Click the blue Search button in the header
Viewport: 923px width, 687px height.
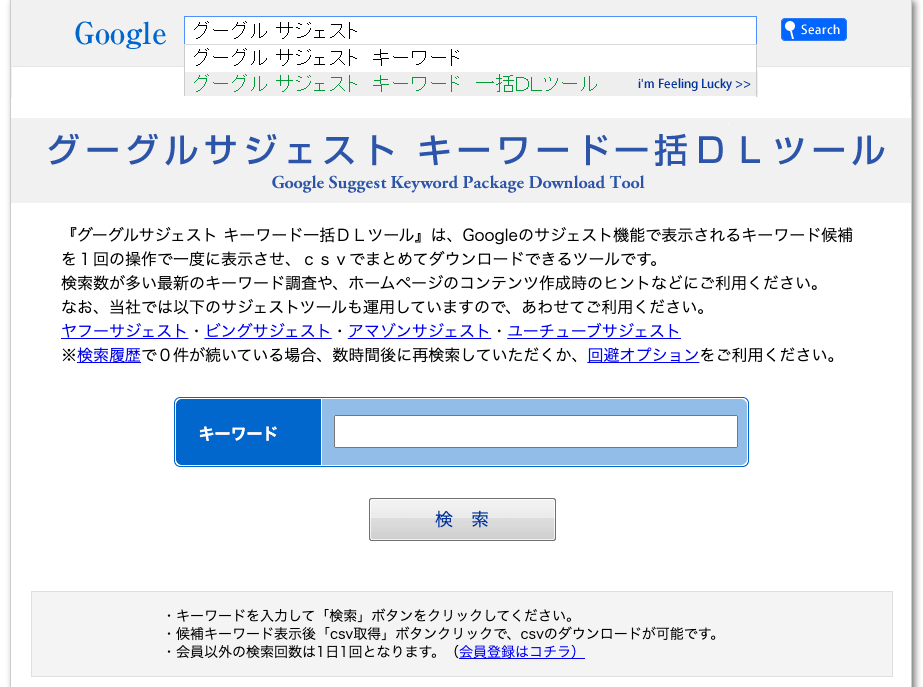coord(814,29)
